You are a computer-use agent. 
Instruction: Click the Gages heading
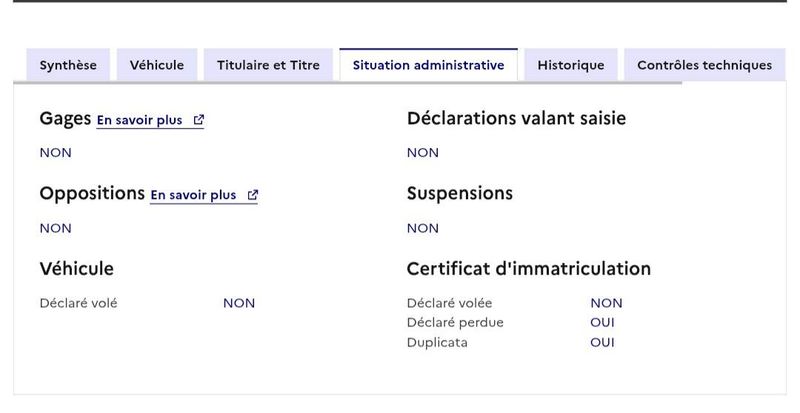coord(65,118)
